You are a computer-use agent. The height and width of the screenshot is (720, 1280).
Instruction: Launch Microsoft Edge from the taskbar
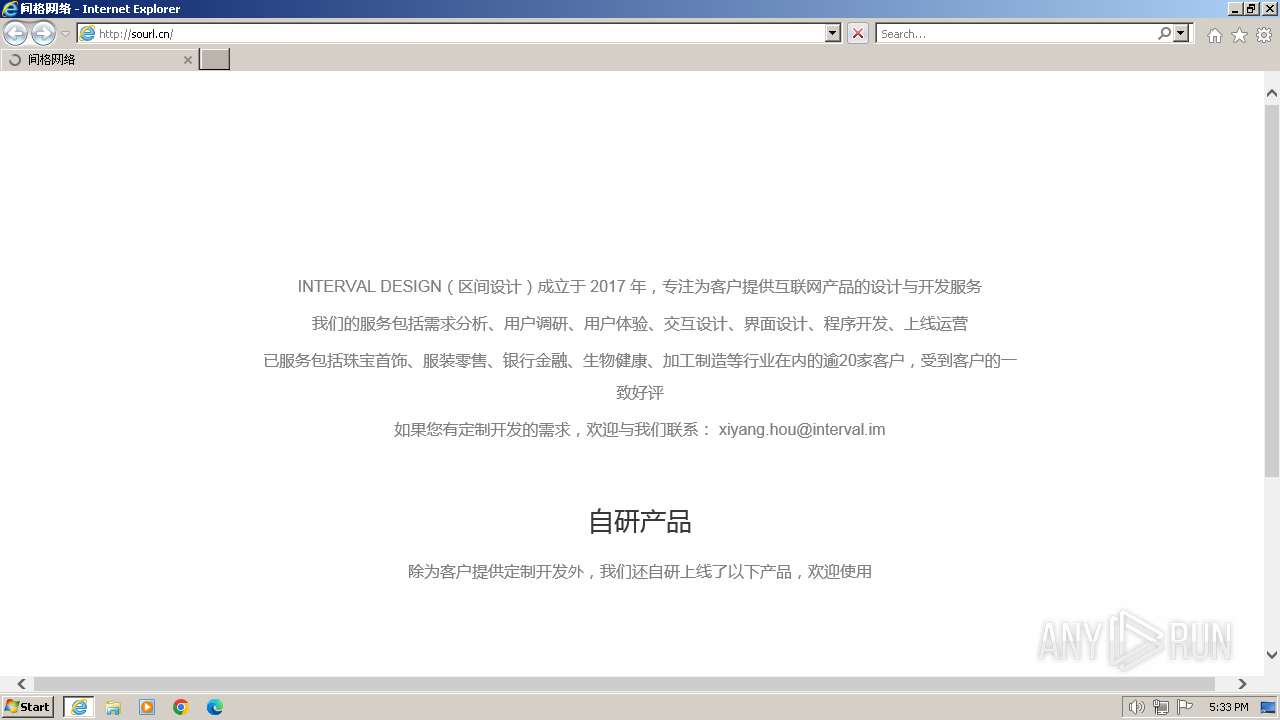click(x=215, y=707)
